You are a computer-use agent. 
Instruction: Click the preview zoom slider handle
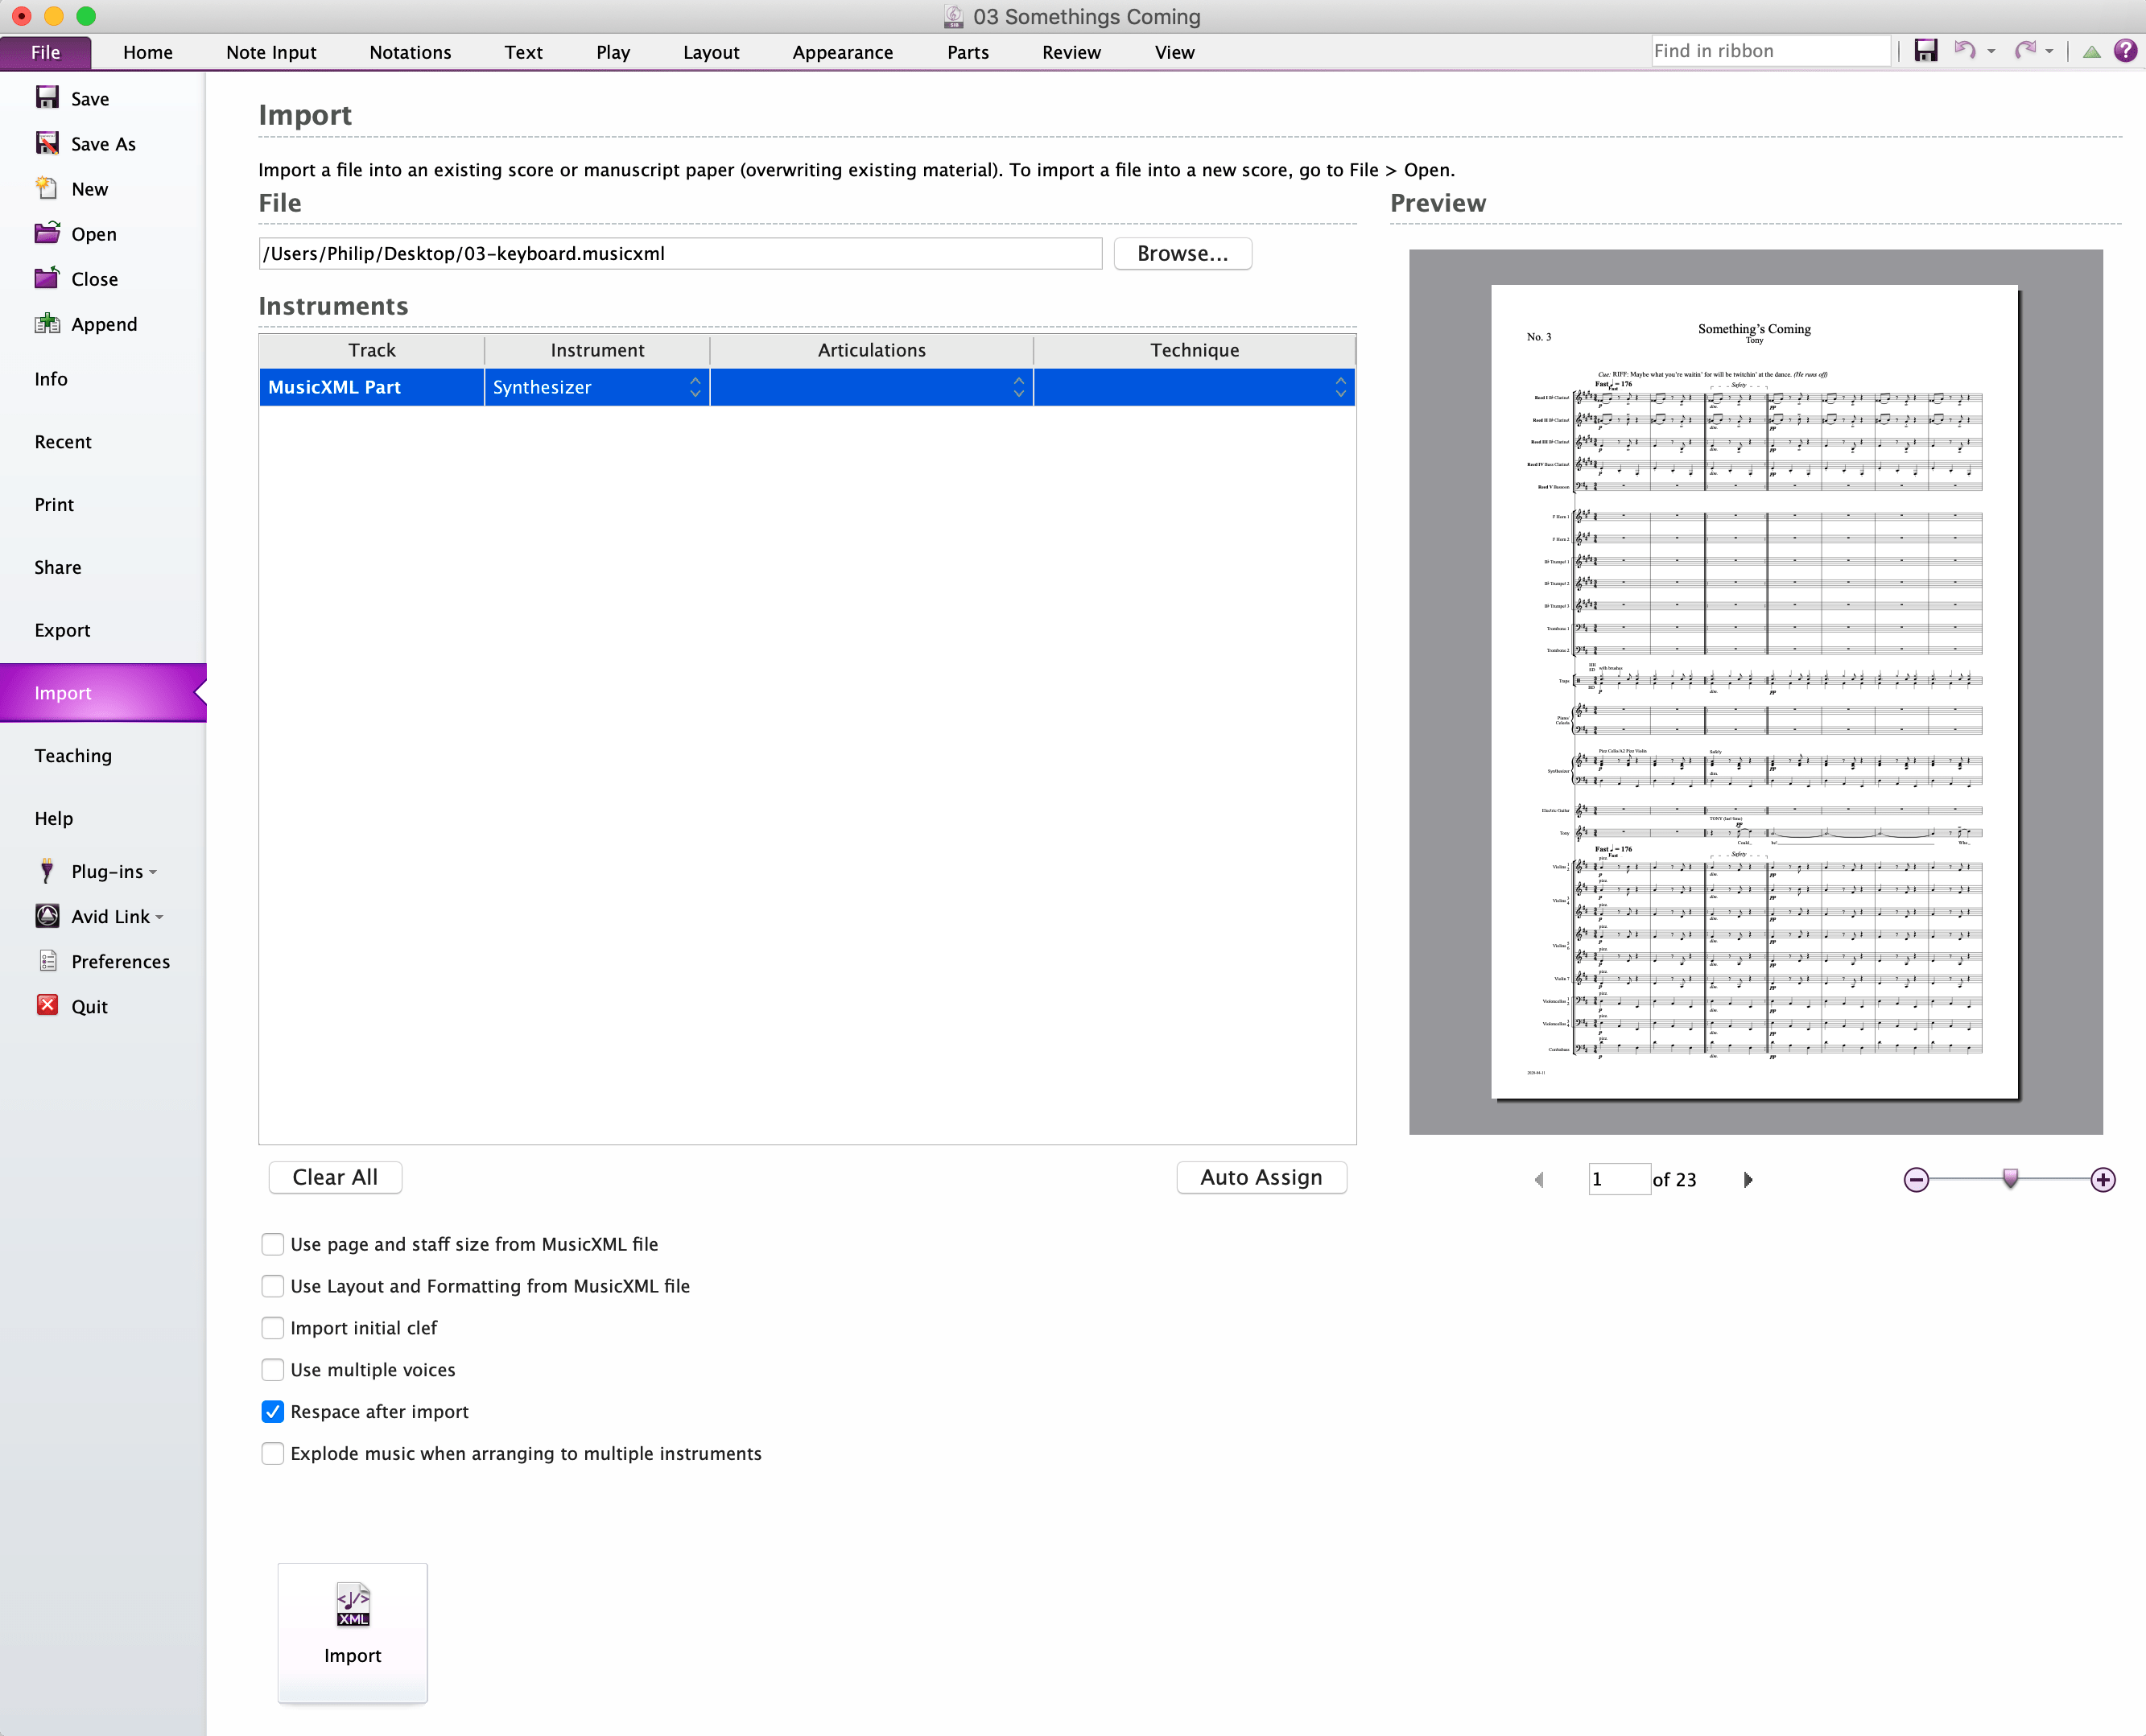2009,1177
